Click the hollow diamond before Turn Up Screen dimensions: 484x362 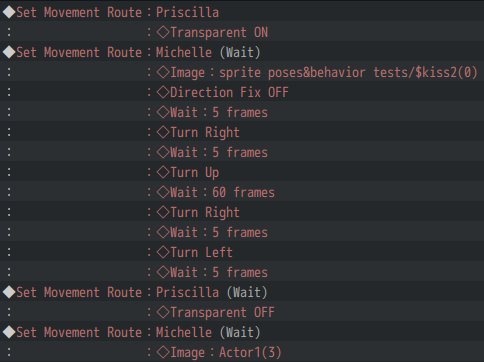click(x=163, y=172)
